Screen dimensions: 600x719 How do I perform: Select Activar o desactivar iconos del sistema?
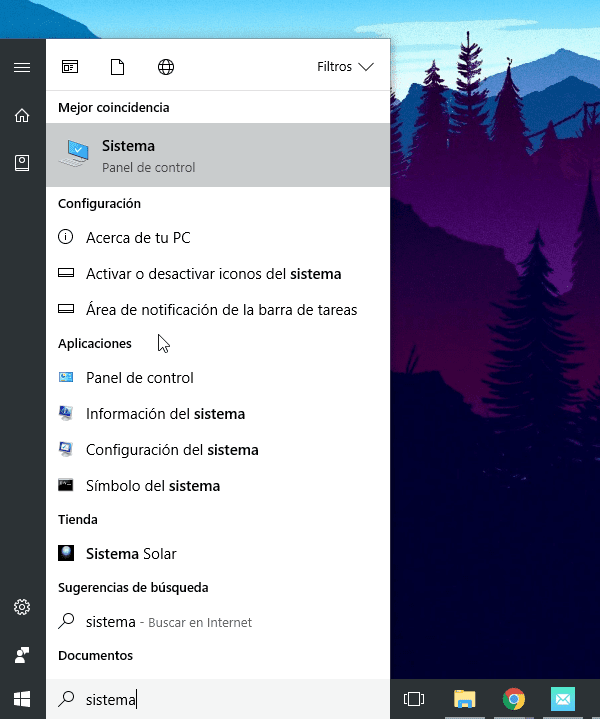pos(213,274)
